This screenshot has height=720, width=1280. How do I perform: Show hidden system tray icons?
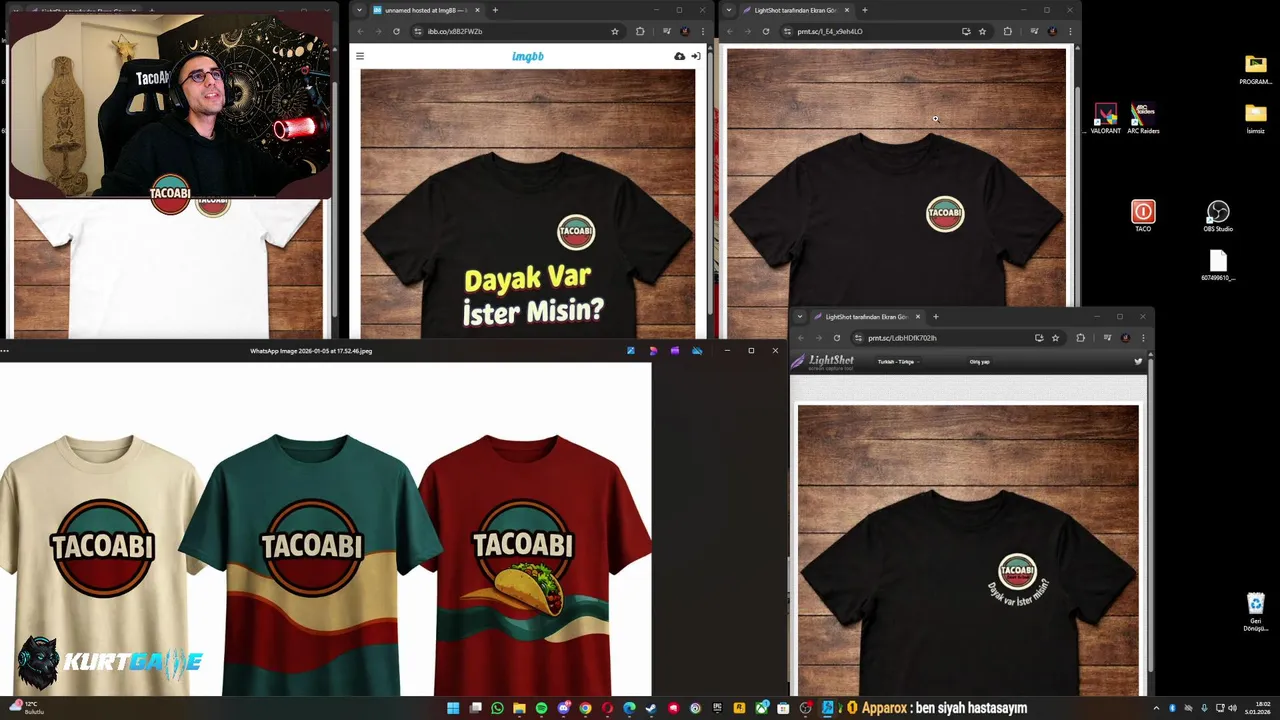1157,708
